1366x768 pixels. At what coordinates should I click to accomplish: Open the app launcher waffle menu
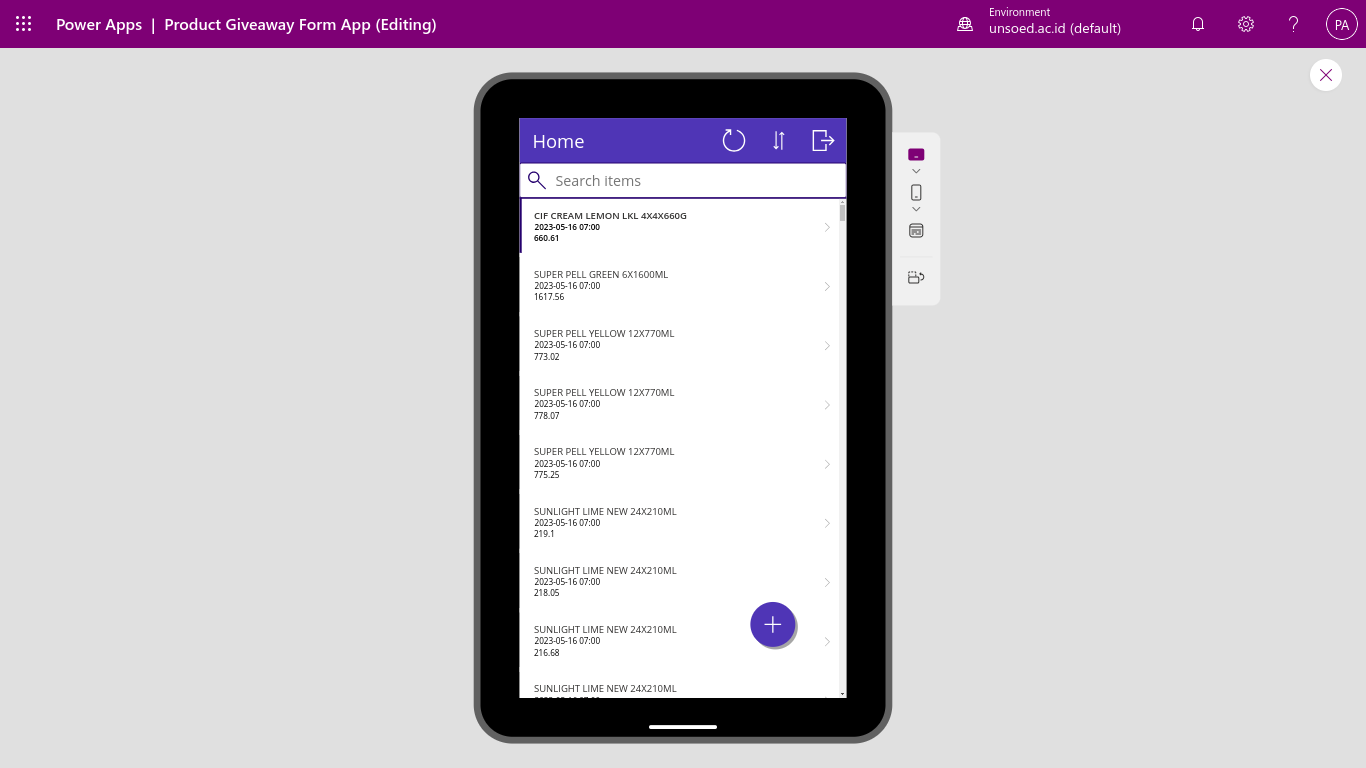coord(24,24)
